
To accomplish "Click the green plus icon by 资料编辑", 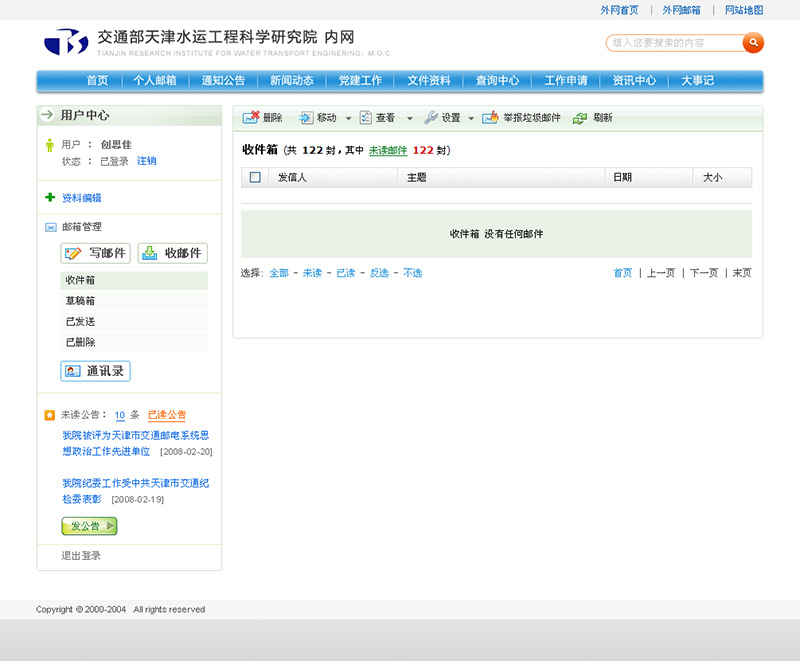I will pos(50,198).
